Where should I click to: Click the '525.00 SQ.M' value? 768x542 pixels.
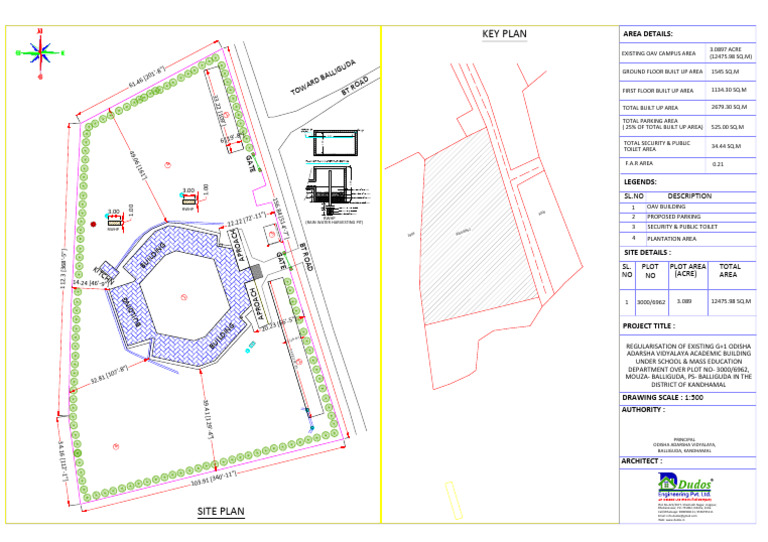[x=727, y=127]
